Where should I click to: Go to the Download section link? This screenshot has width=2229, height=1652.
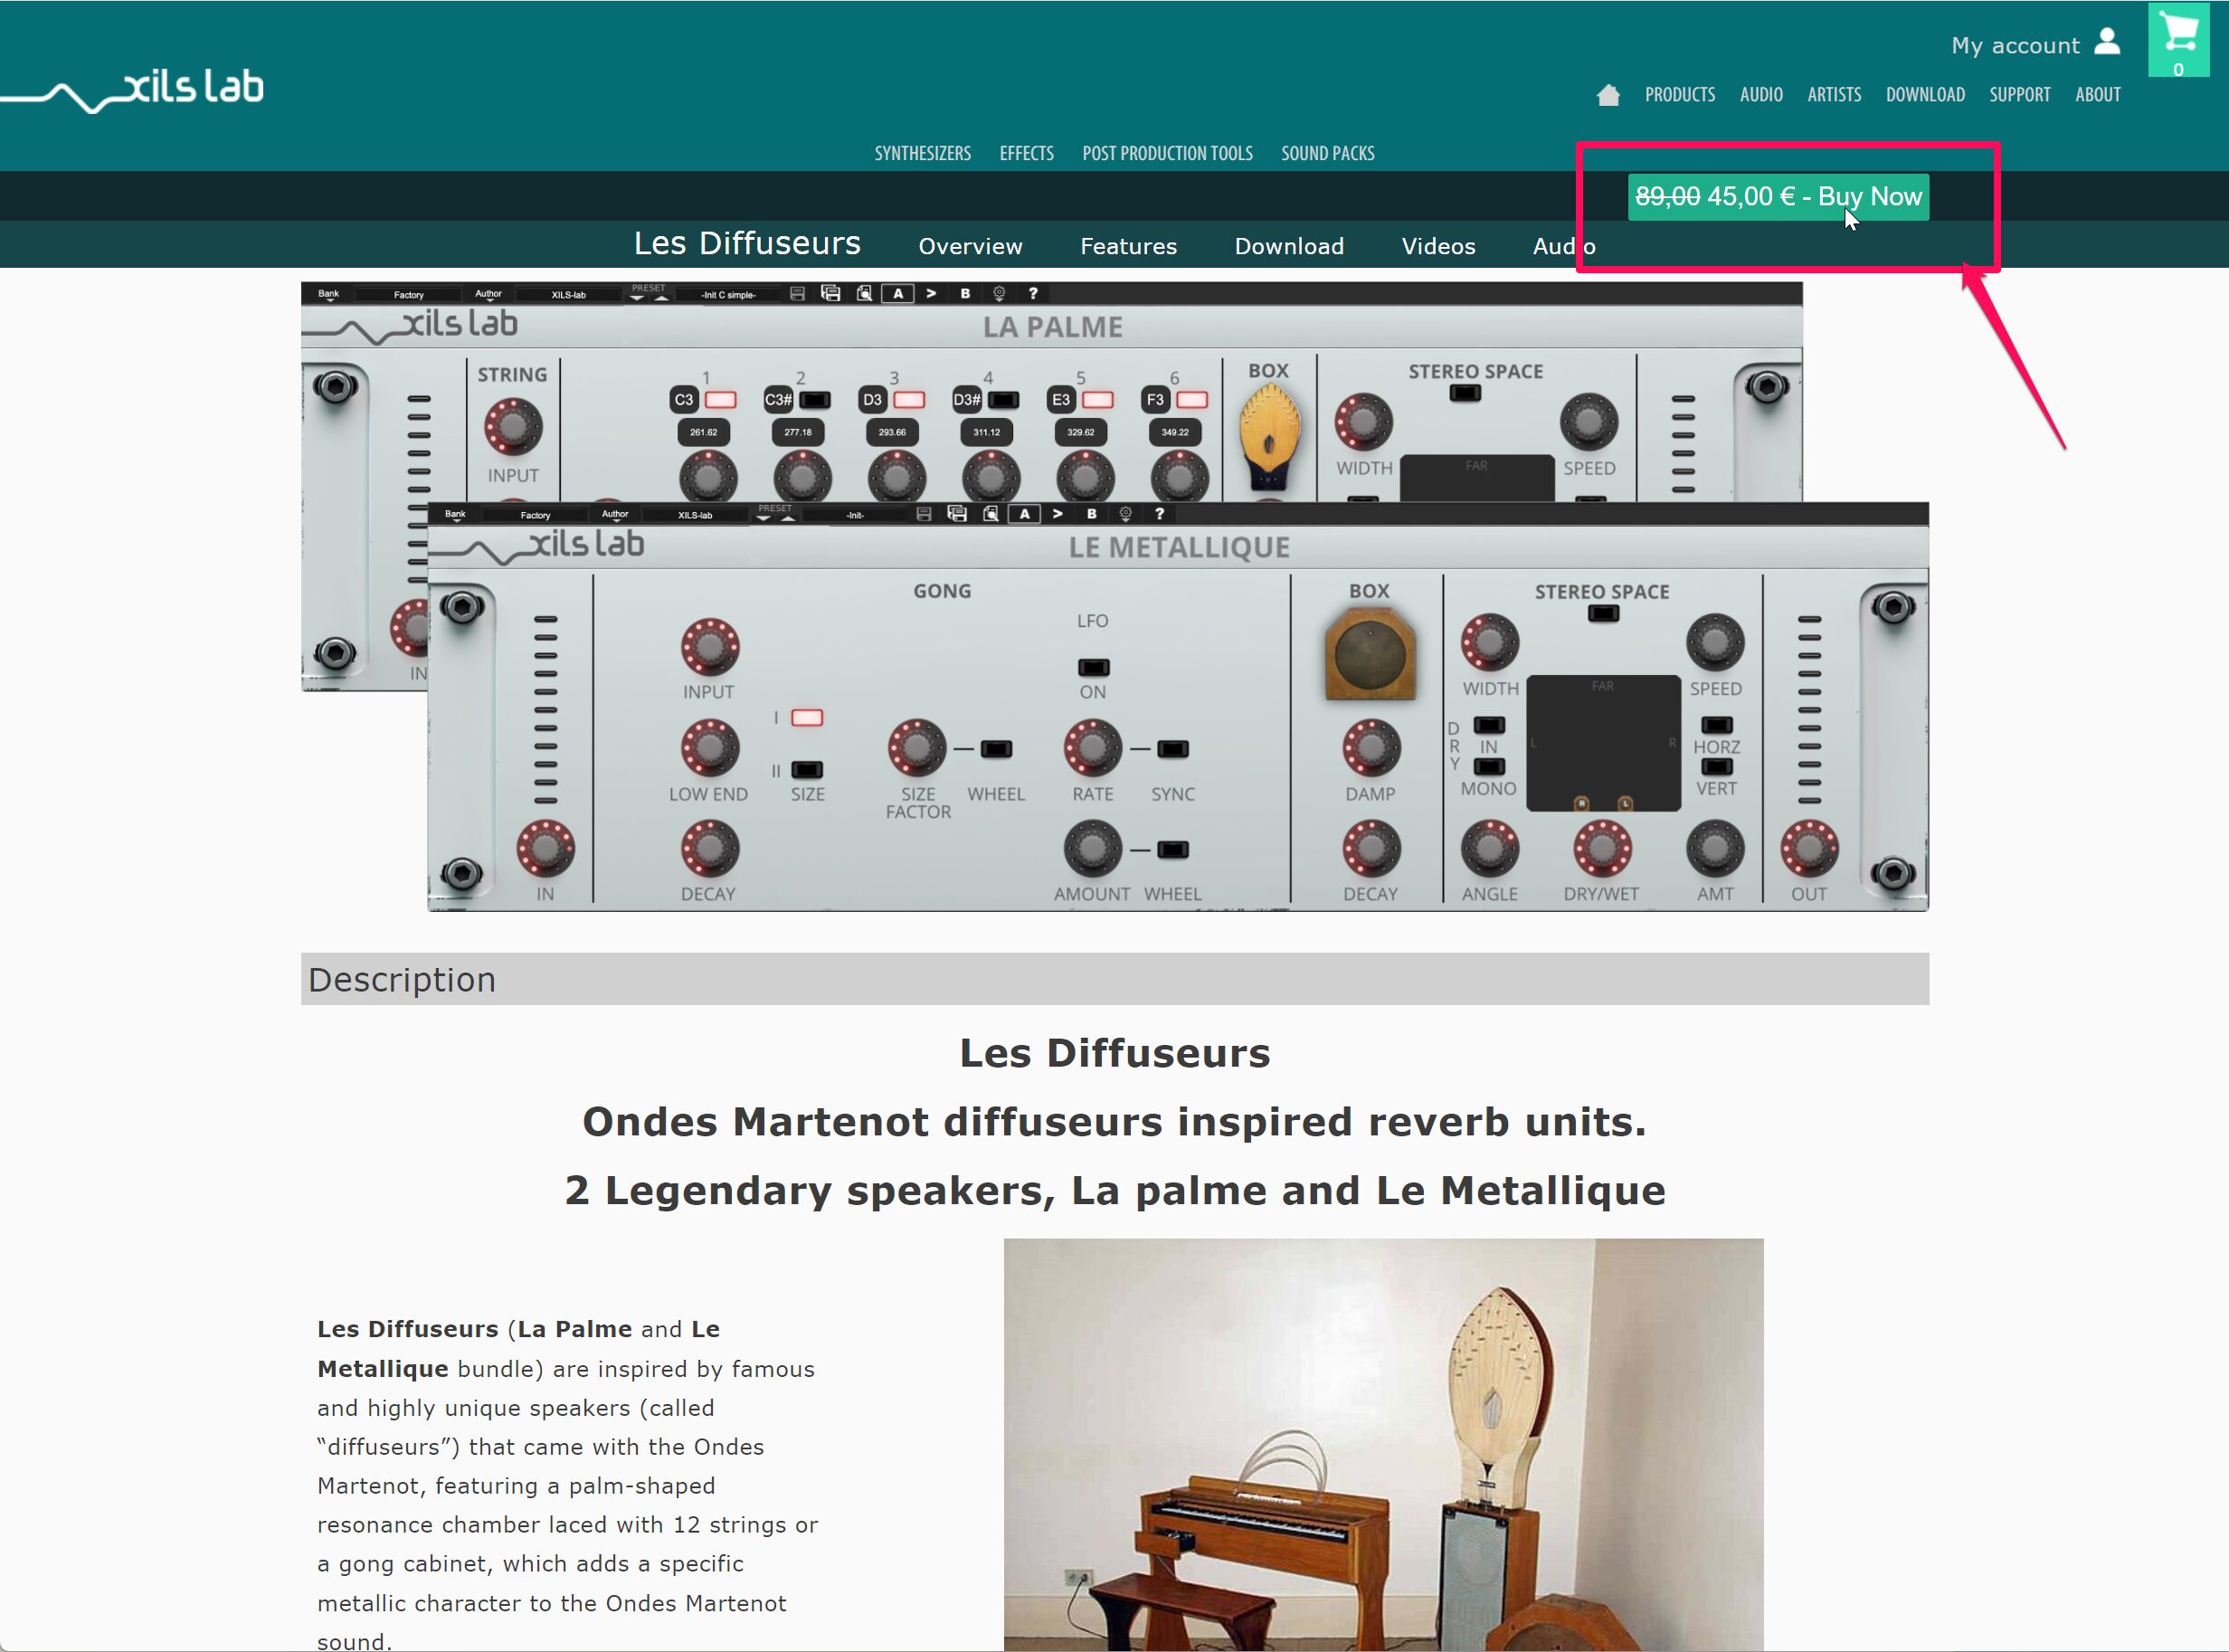pos(1289,246)
